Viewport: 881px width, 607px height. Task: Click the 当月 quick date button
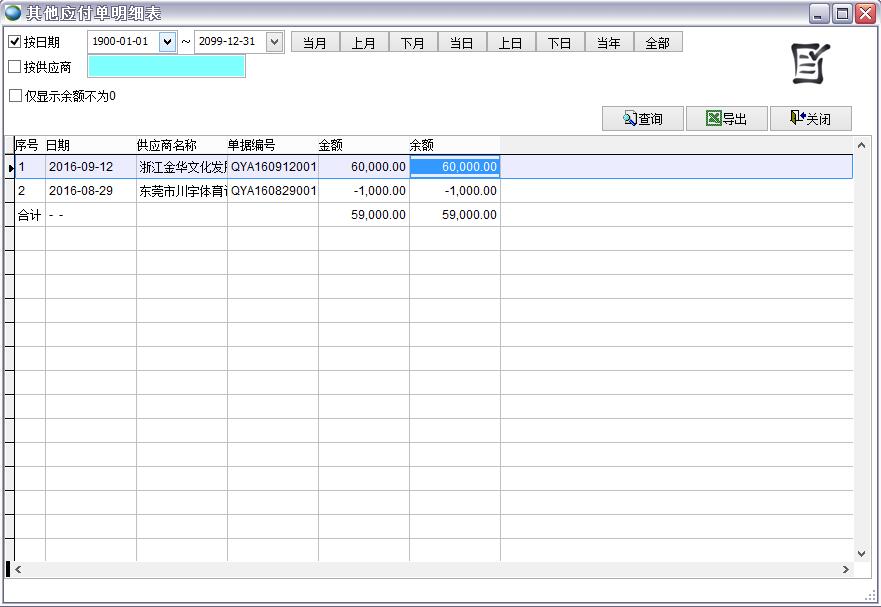(x=315, y=43)
